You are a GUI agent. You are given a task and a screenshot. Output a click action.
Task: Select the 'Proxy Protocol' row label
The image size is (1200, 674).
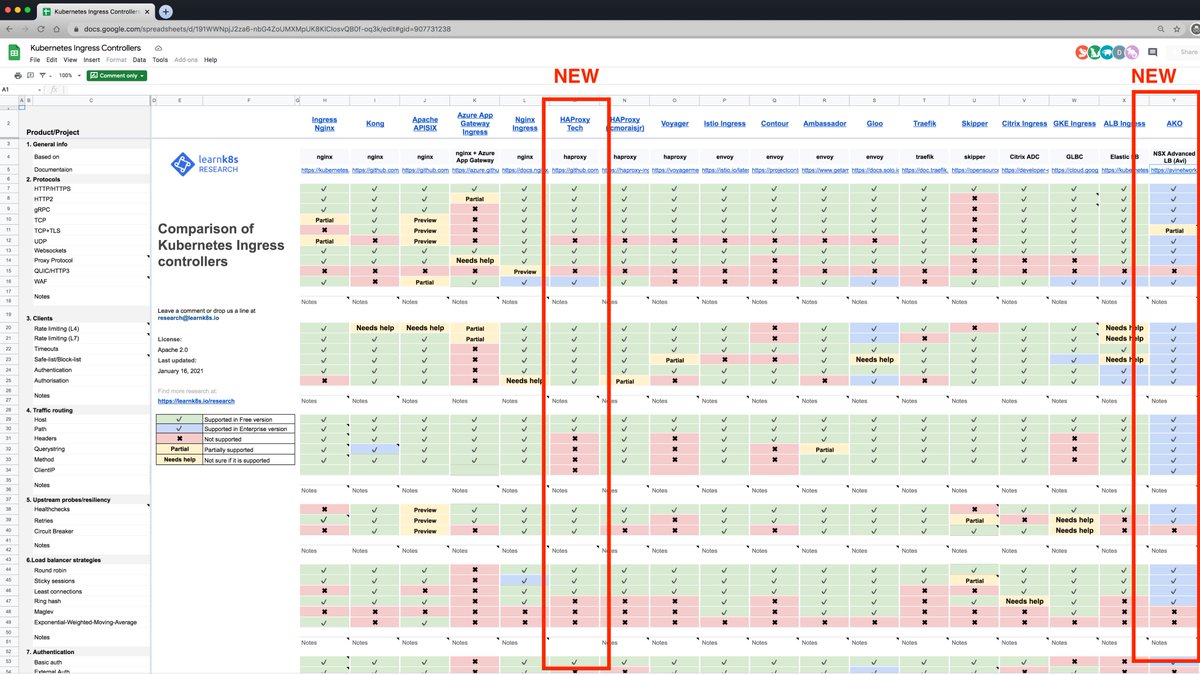pos(53,260)
